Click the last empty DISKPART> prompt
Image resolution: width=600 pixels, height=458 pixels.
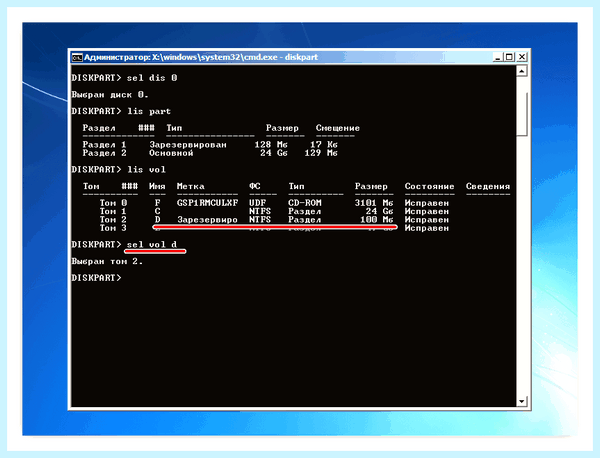[x=96, y=278]
